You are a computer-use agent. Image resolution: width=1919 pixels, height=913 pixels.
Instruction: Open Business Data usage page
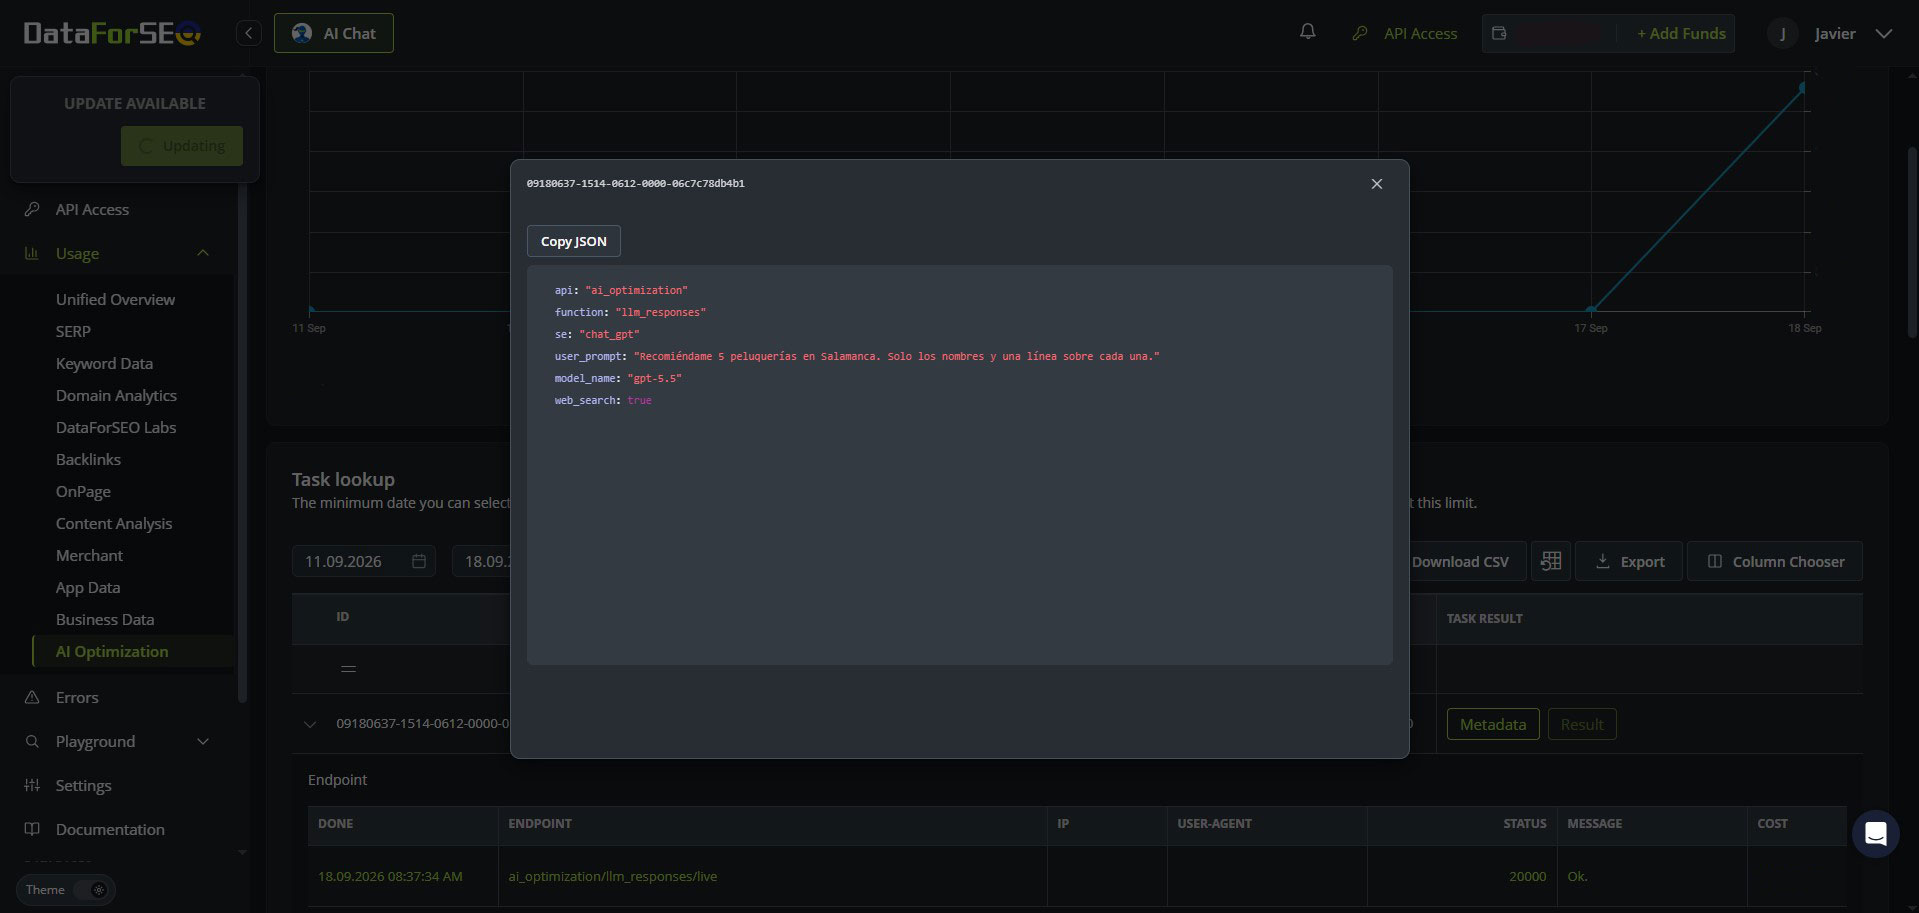click(105, 619)
